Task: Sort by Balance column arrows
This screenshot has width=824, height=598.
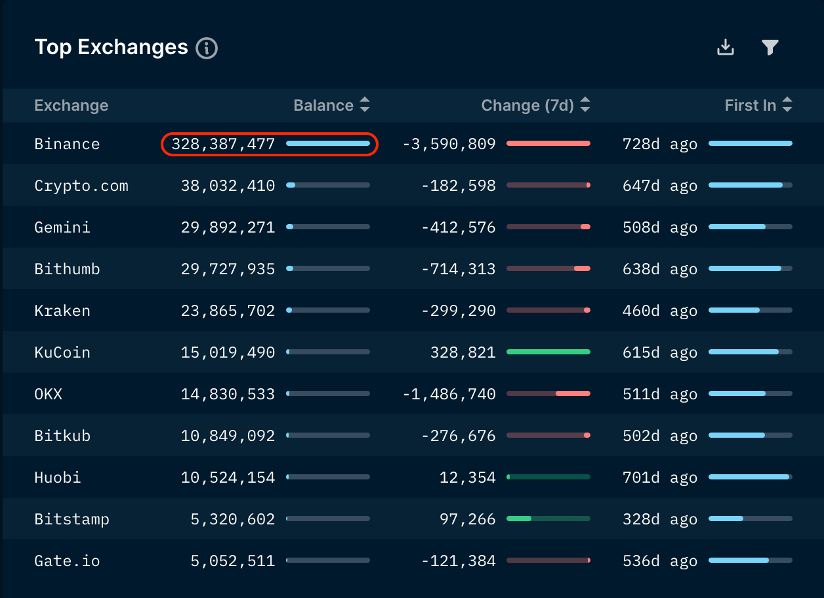Action: point(365,105)
